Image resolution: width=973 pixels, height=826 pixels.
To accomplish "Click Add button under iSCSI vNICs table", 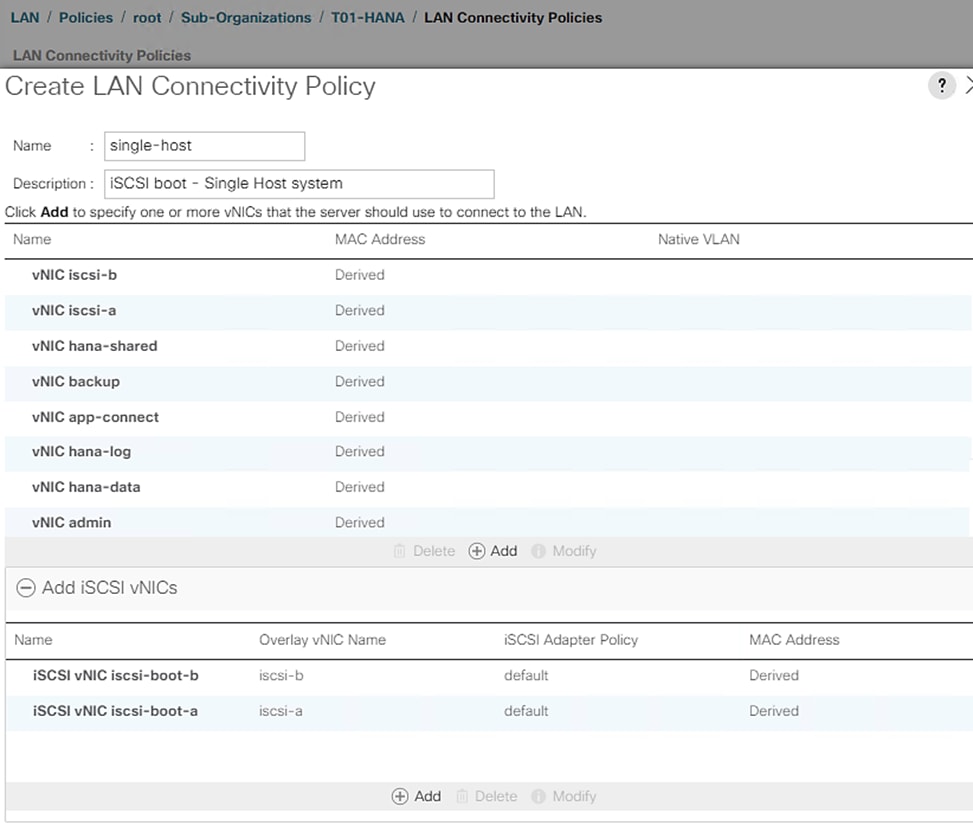I will (x=416, y=796).
